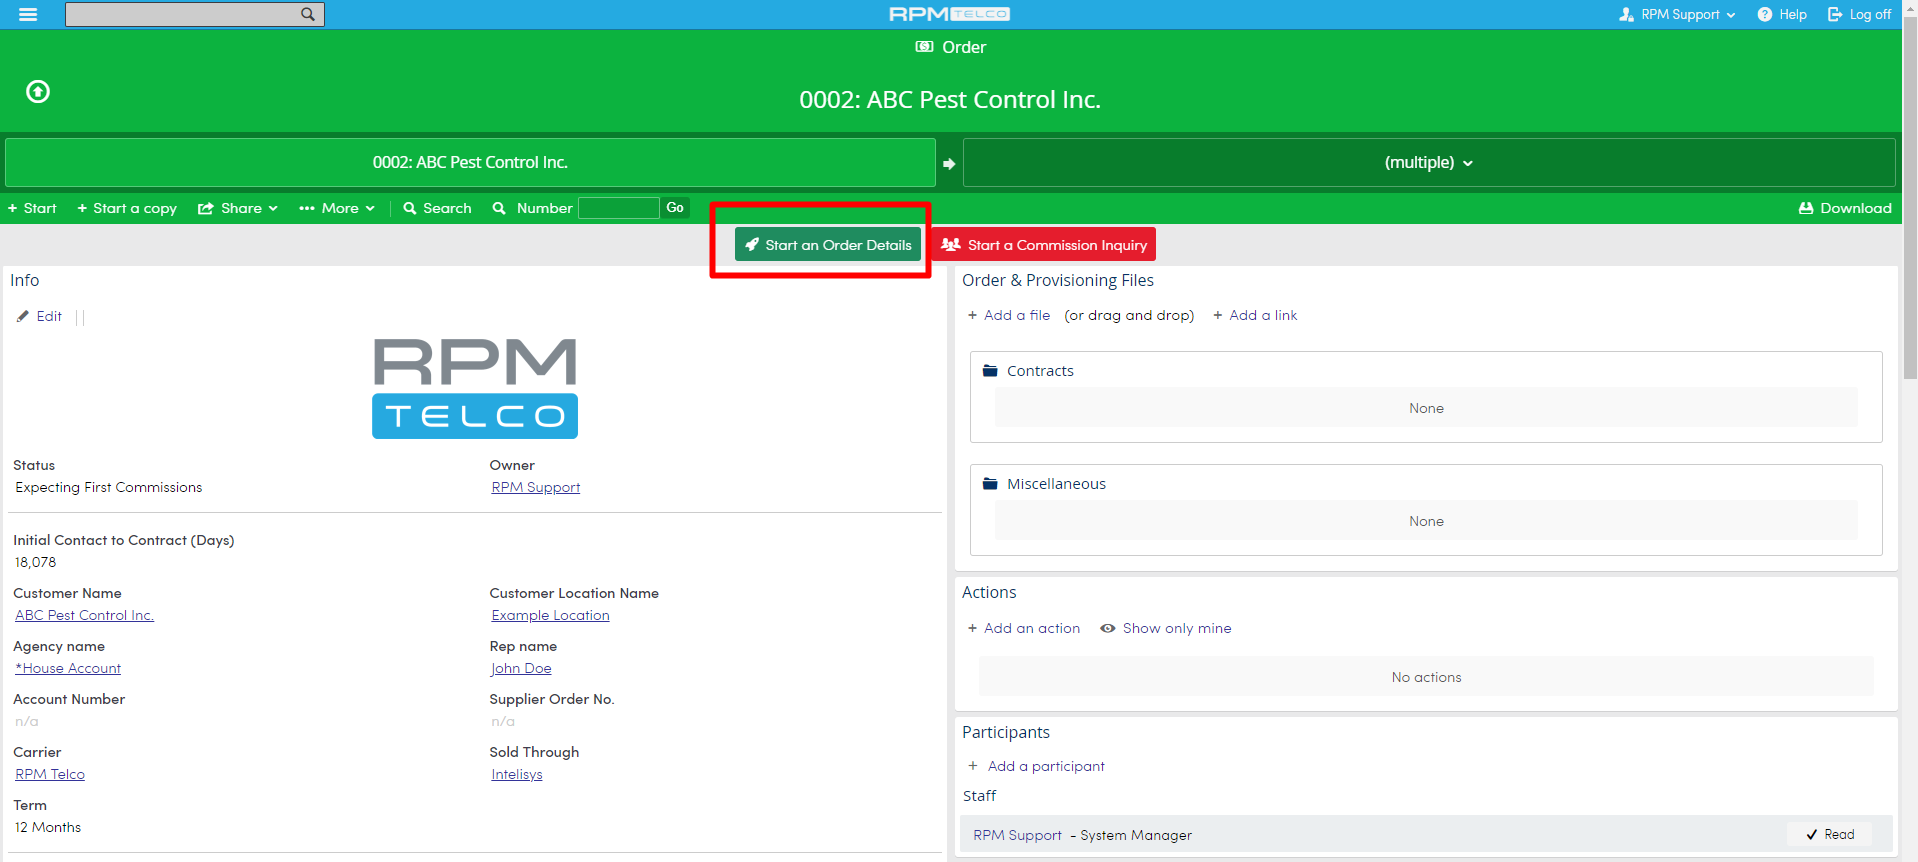Open the hamburger navigation menu

point(28,14)
